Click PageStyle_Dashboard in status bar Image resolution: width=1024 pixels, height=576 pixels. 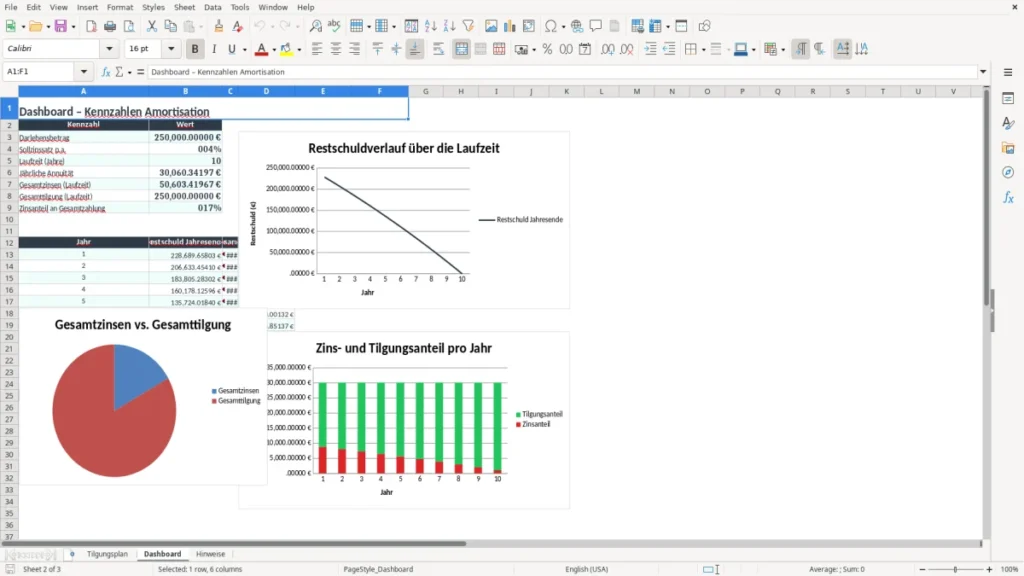pyautogui.click(x=378, y=569)
